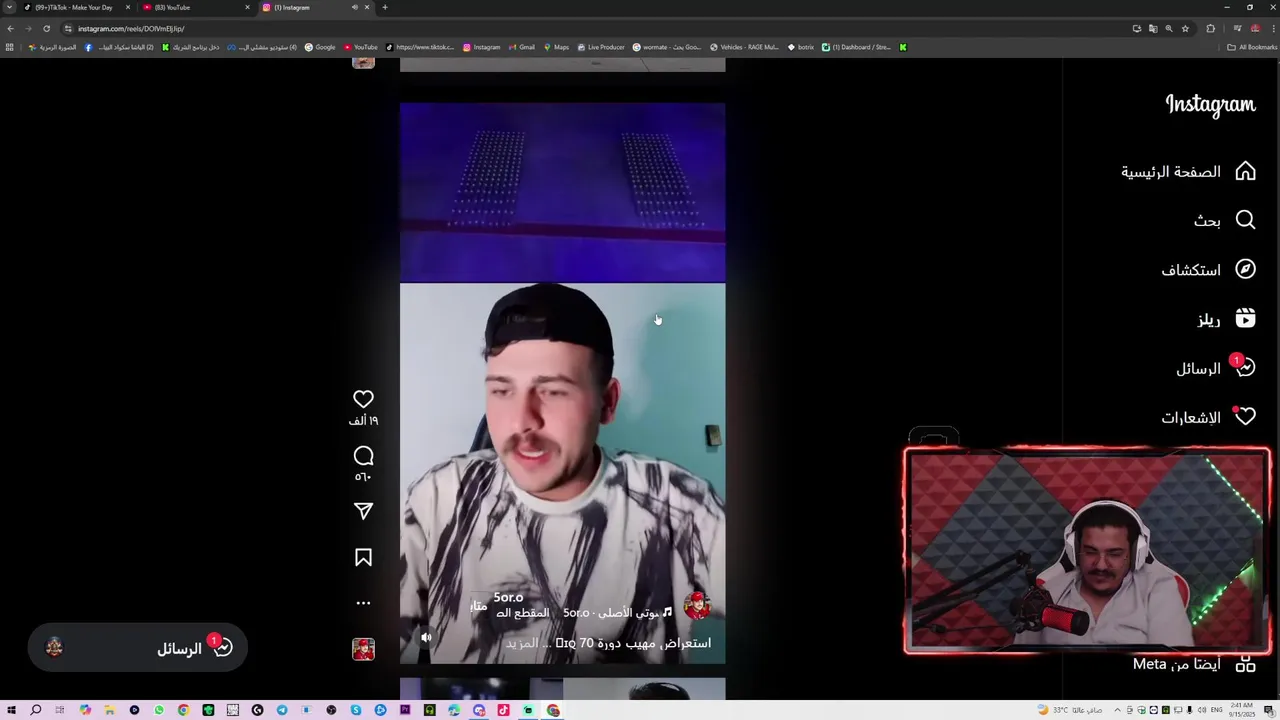Open the Google bookmark
Image resolution: width=1280 pixels, height=720 pixels.
point(320,47)
